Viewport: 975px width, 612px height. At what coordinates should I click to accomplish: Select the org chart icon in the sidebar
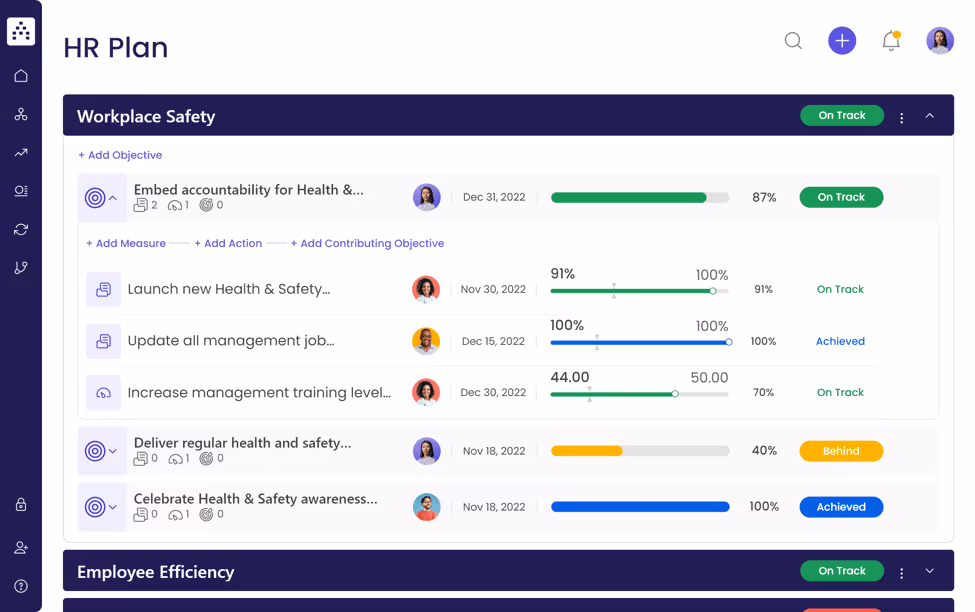point(21,114)
